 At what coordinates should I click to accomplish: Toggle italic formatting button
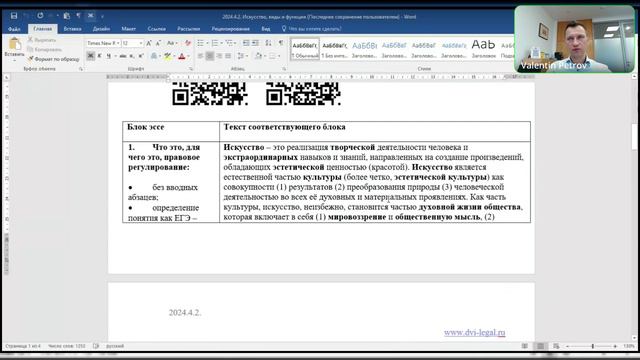(99, 56)
